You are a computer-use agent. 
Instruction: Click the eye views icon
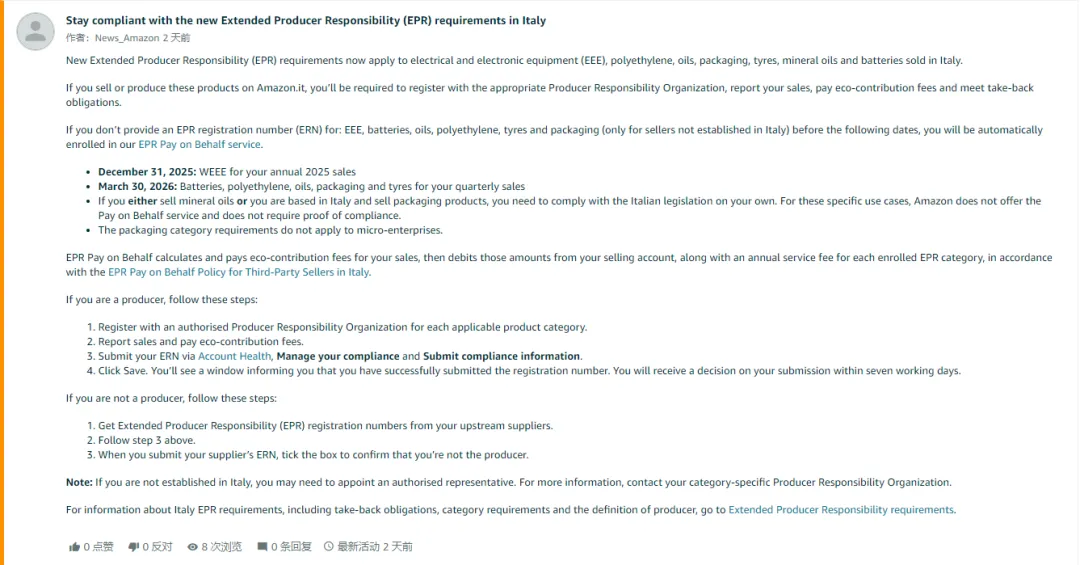[x=193, y=547]
